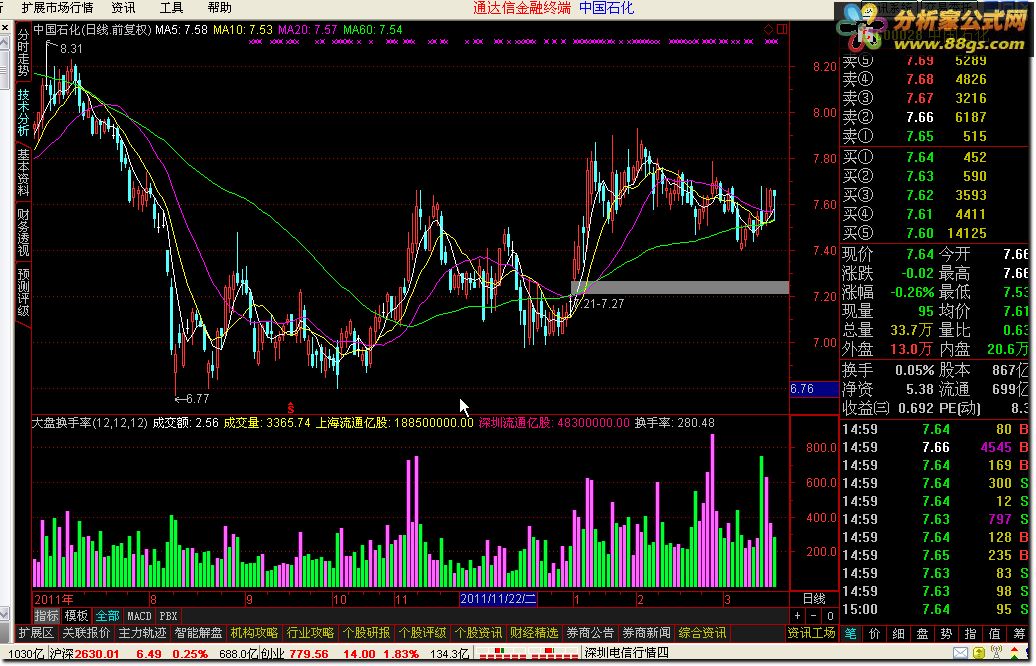The width and height of the screenshot is (1036, 666).
Task: Open the 扩展市场行情 menu
Action: click(57, 8)
